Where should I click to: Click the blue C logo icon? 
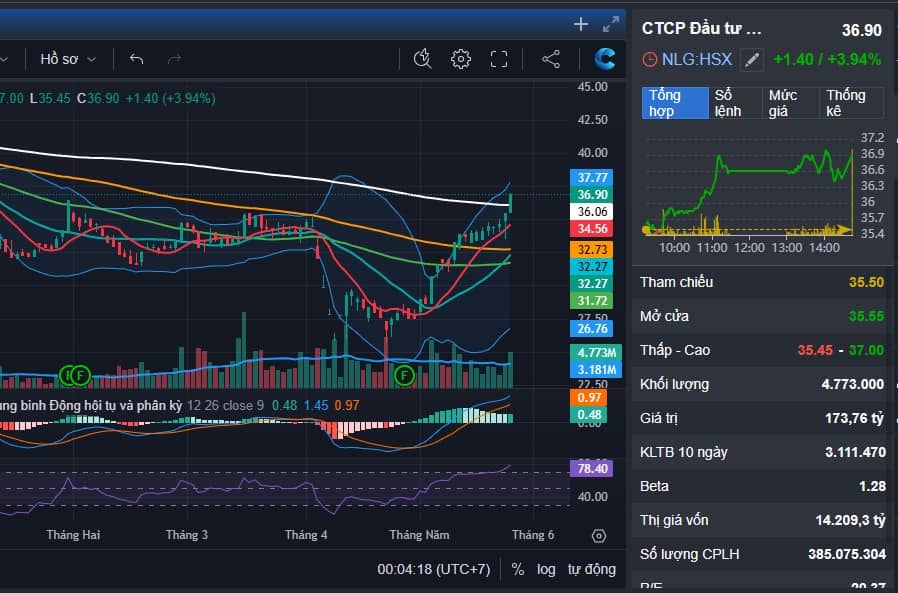click(605, 59)
